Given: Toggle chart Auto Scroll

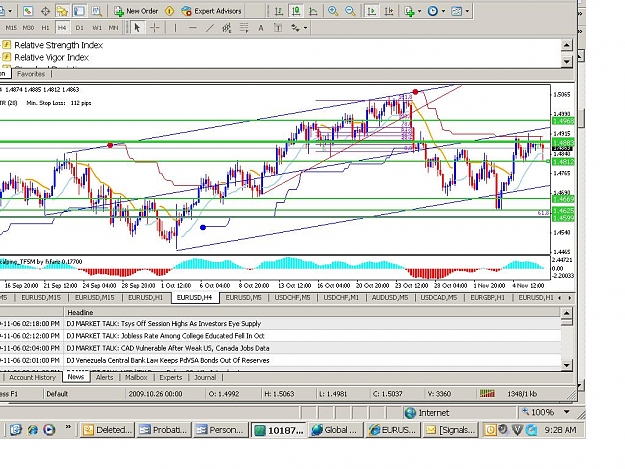Looking at the screenshot, I should point(371,11).
